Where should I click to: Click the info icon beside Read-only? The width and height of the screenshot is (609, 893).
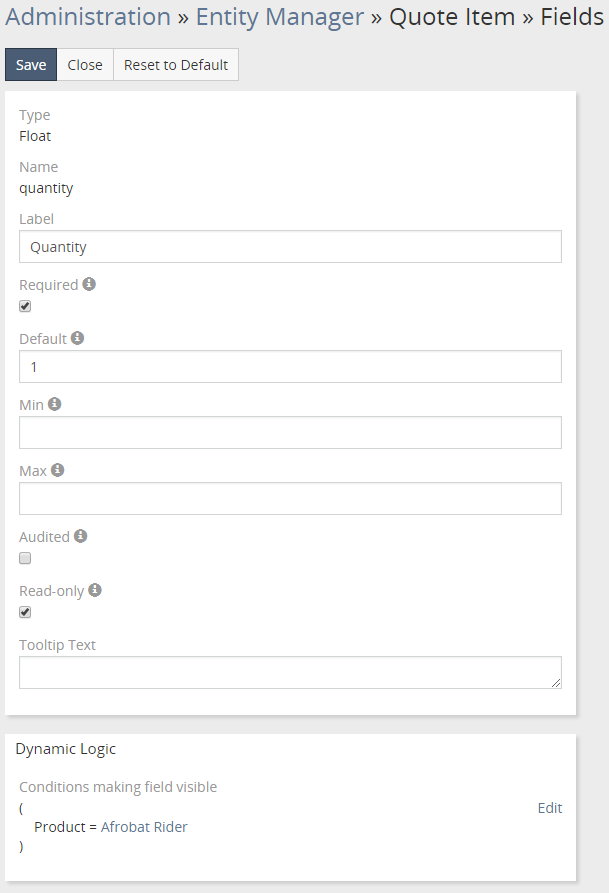[95, 590]
